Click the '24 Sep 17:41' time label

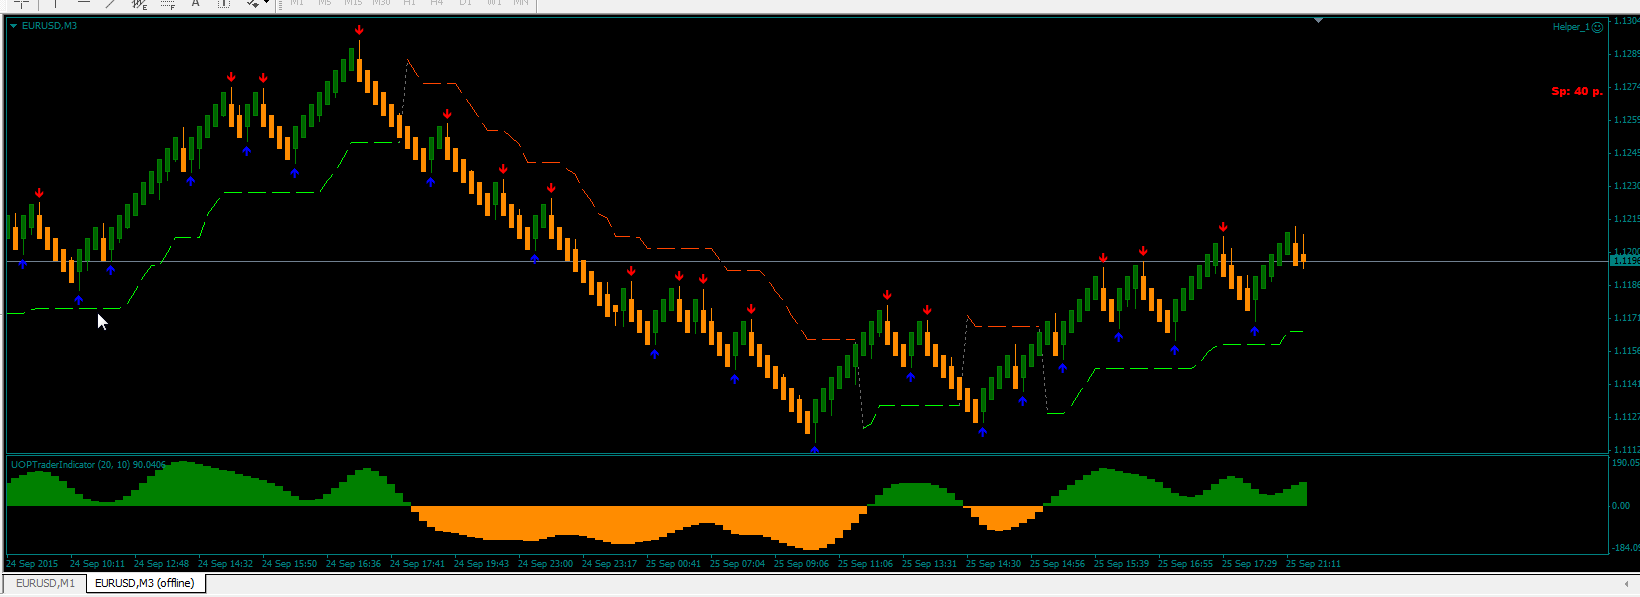[x=417, y=564]
